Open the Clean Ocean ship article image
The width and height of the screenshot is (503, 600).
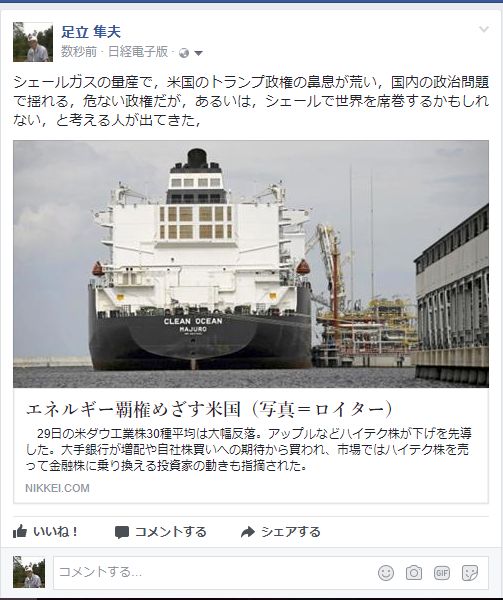(251, 264)
